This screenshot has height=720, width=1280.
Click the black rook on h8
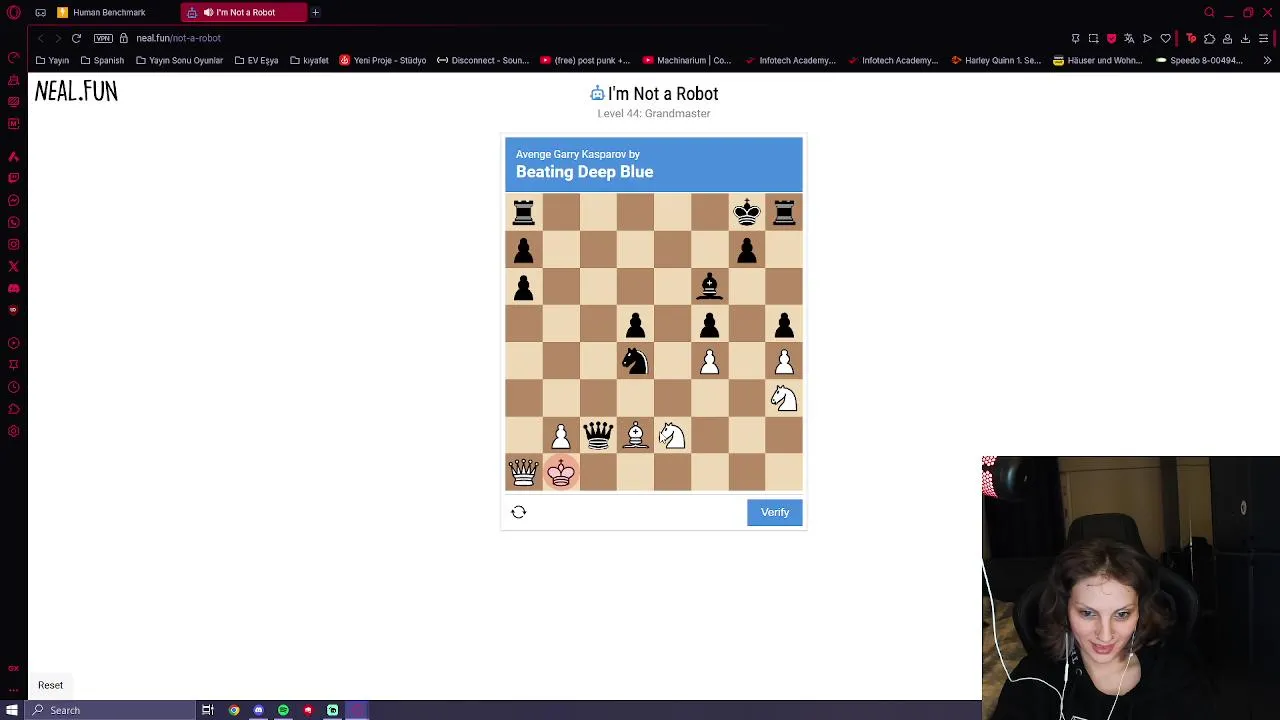[784, 212]
